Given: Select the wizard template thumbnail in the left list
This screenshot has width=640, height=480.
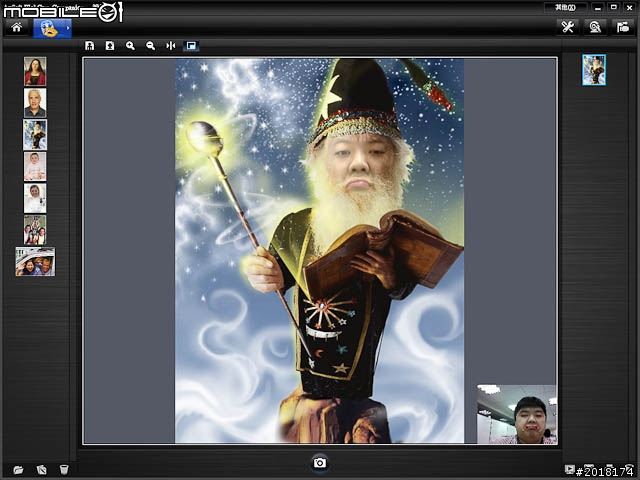Looking at the screenshot, I should [35, 135].
